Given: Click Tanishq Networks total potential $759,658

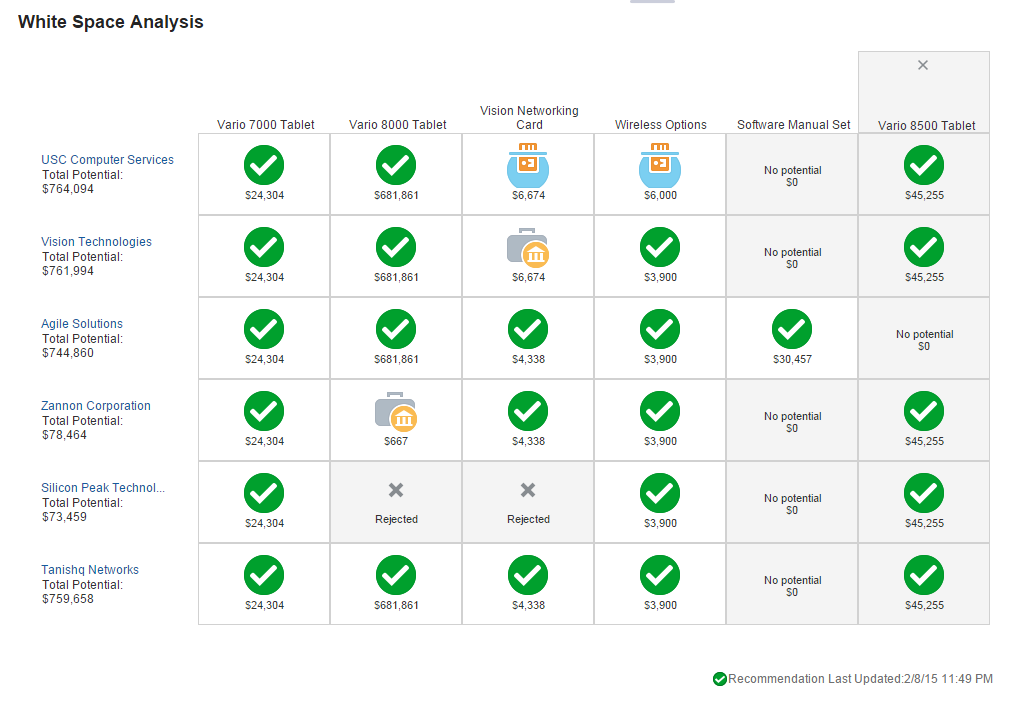Looking at the screenshot, I should 68,599.
